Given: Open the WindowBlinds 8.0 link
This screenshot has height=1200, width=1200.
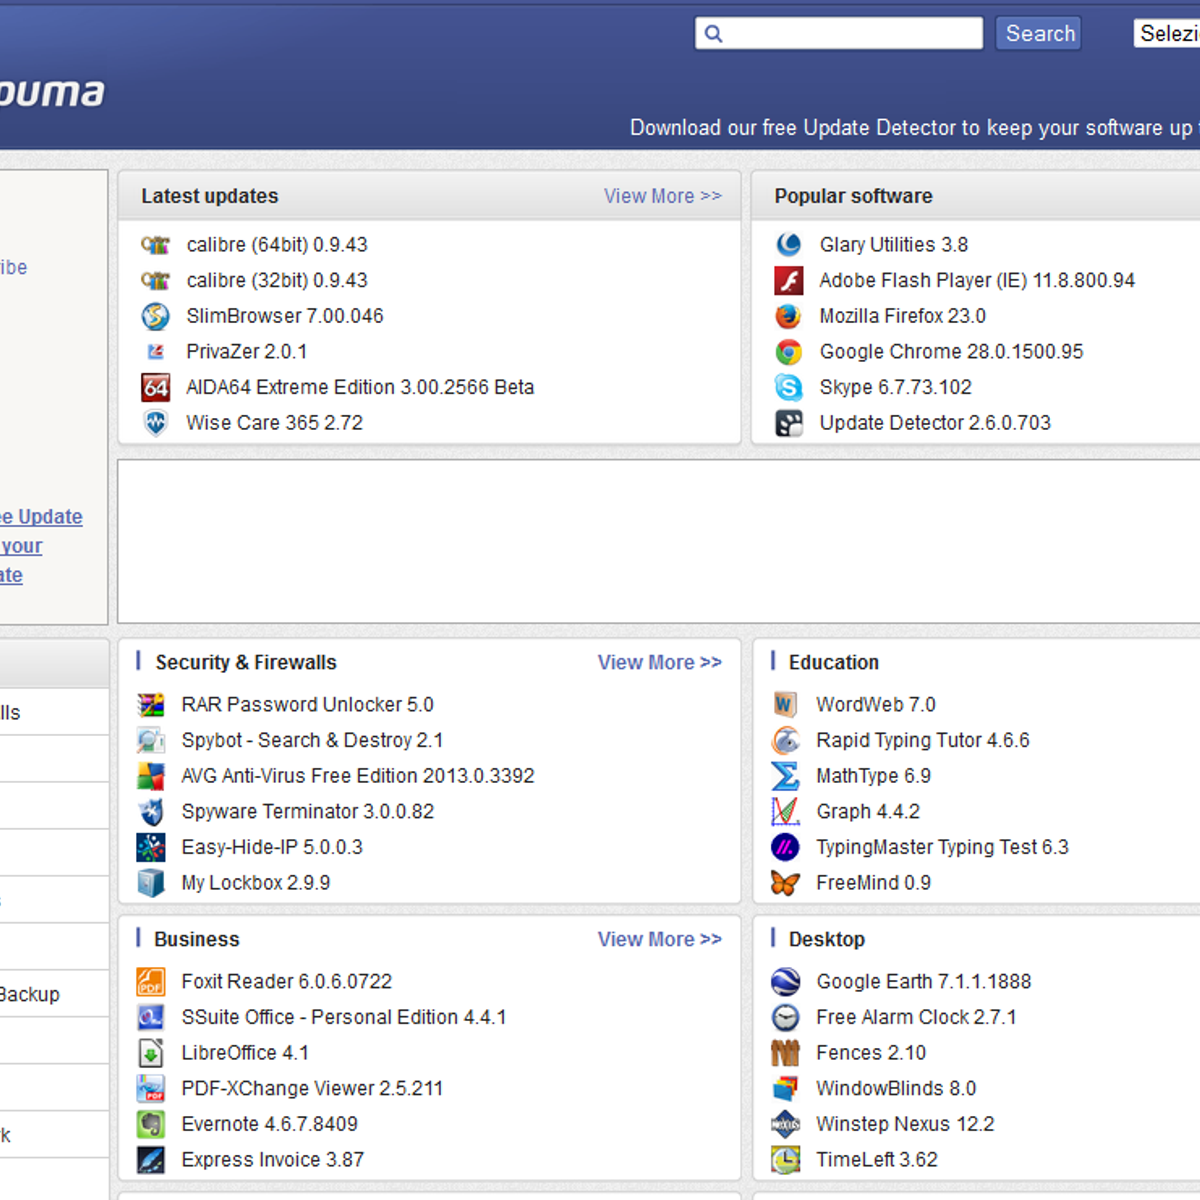Looking at the screenshot, I should tap(896, 1088).
